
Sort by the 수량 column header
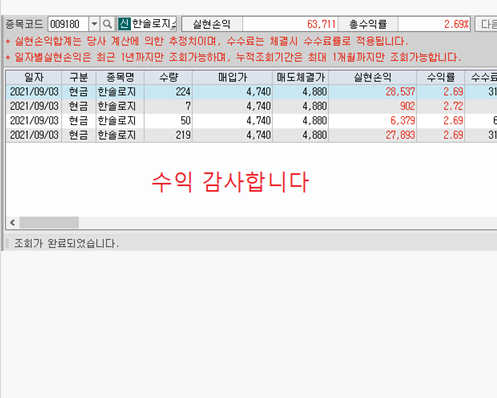(x=168, y=77)
